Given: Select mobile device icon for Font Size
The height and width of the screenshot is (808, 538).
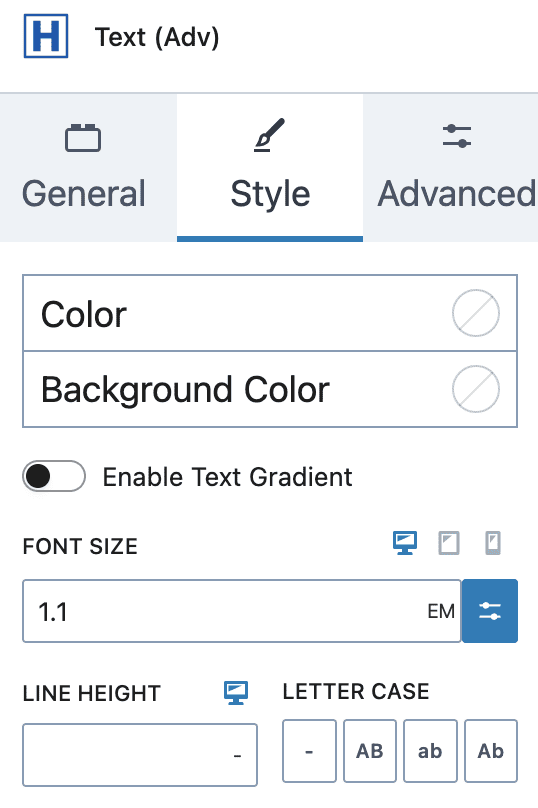Looking at the screenshot, I should point(493,543).
